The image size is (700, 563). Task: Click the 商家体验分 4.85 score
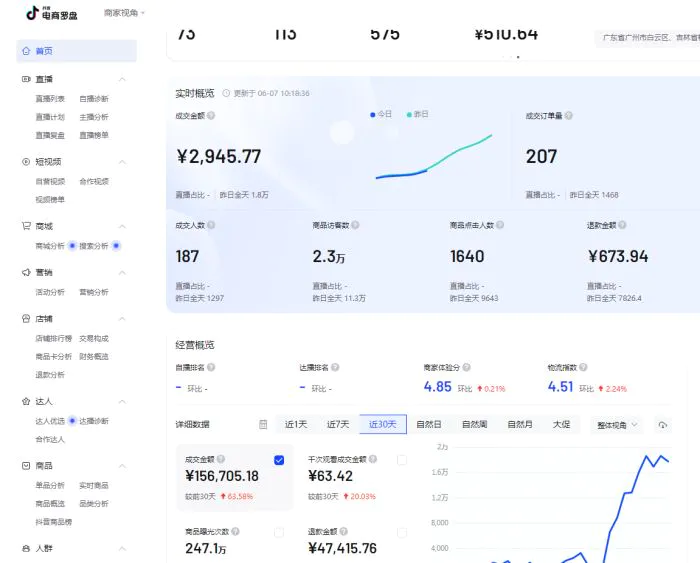coord(438,387)
